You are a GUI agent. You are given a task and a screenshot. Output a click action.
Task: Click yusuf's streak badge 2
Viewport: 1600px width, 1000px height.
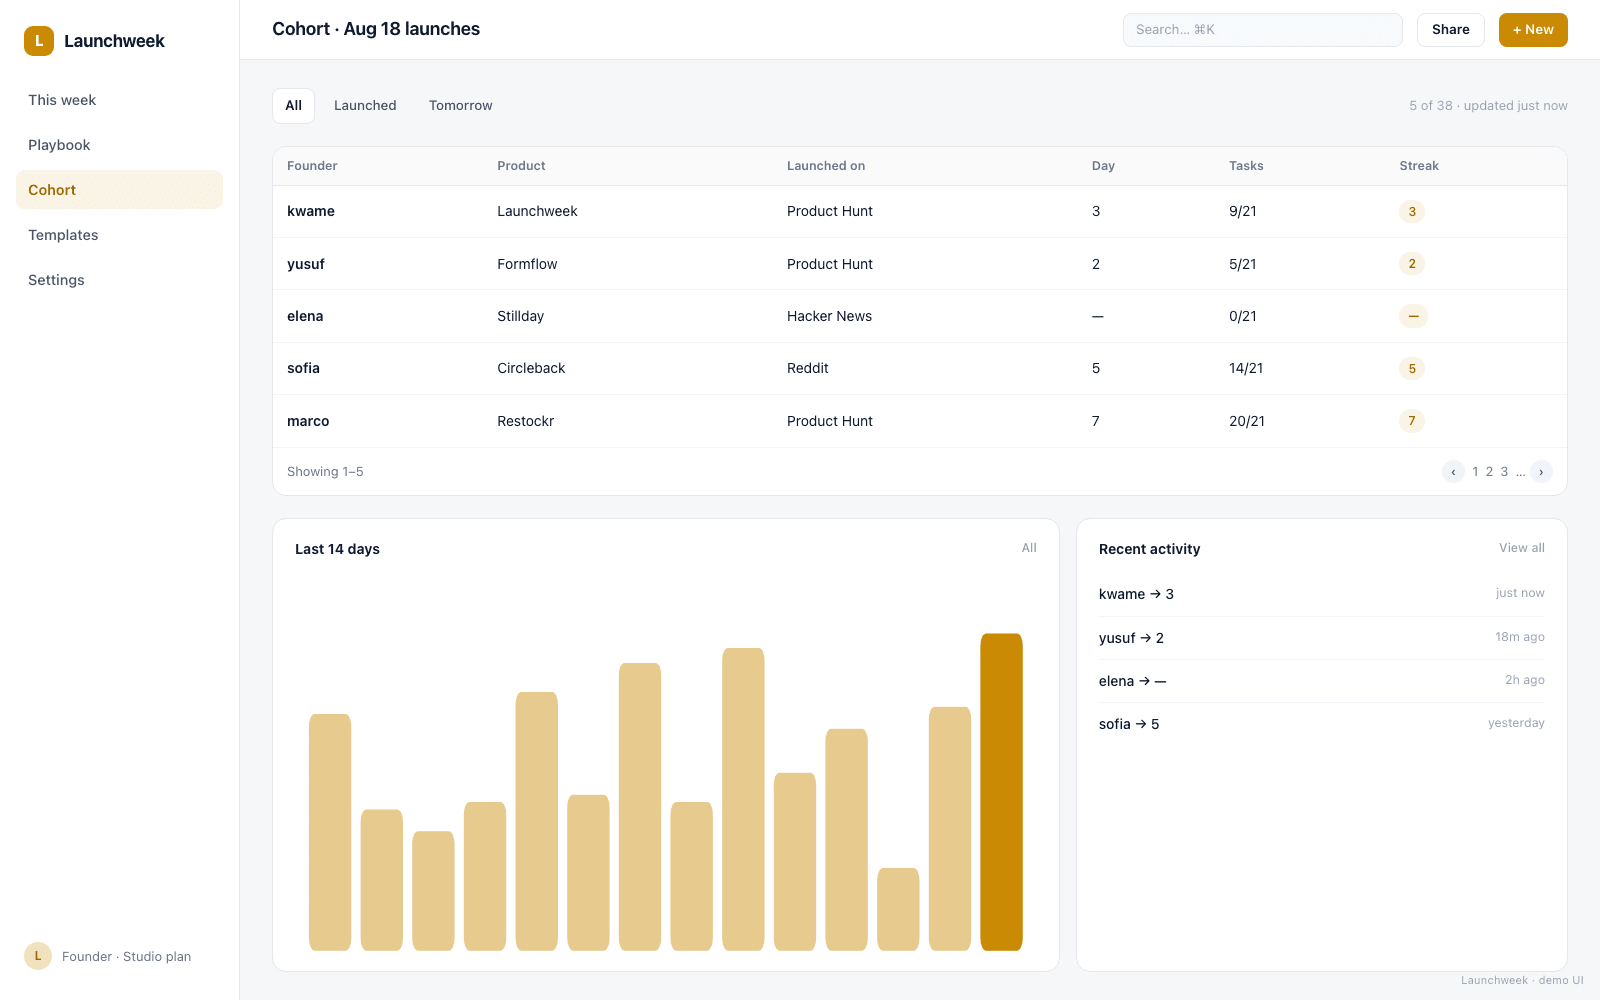point(1412,264)
